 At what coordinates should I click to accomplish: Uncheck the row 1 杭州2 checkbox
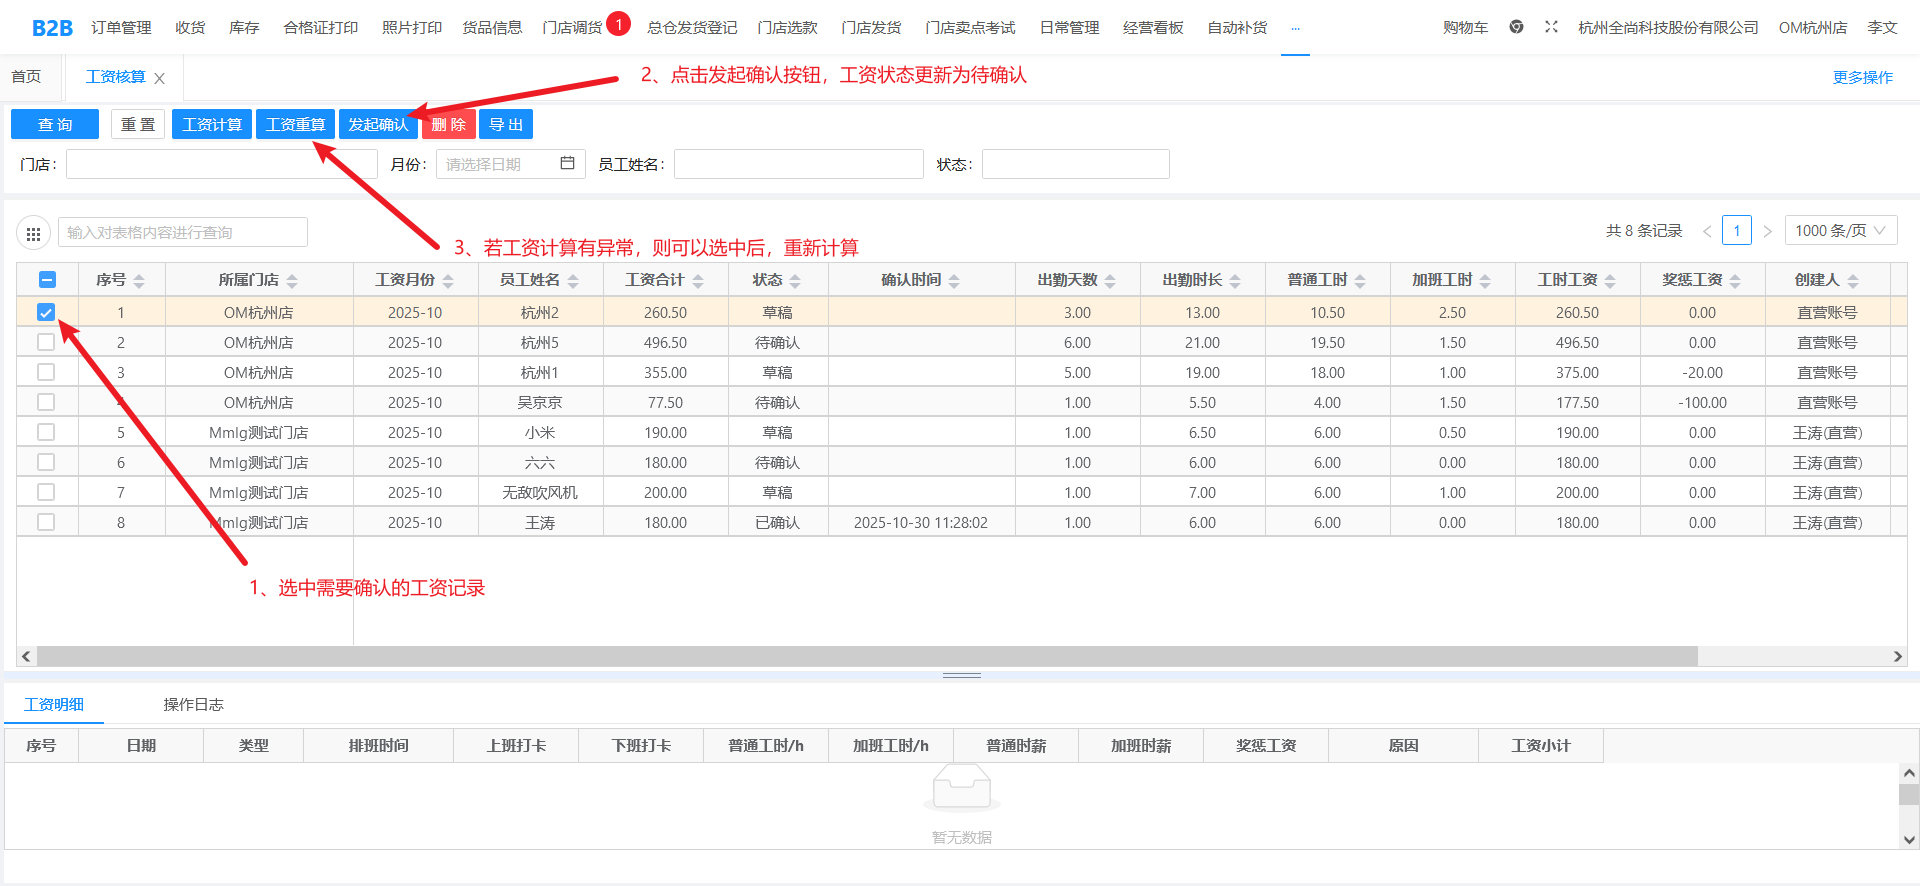[46, 312]
